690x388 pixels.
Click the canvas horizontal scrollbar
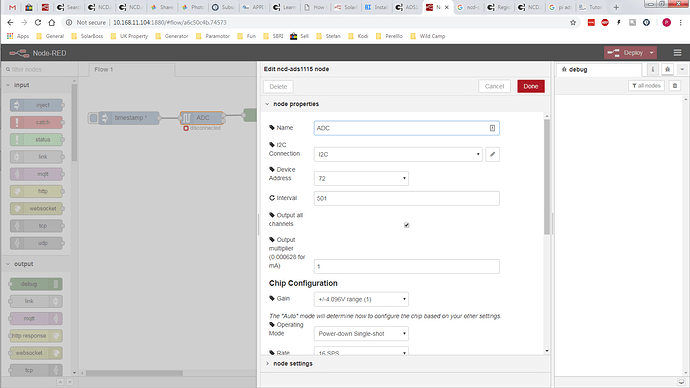(134, 373)
